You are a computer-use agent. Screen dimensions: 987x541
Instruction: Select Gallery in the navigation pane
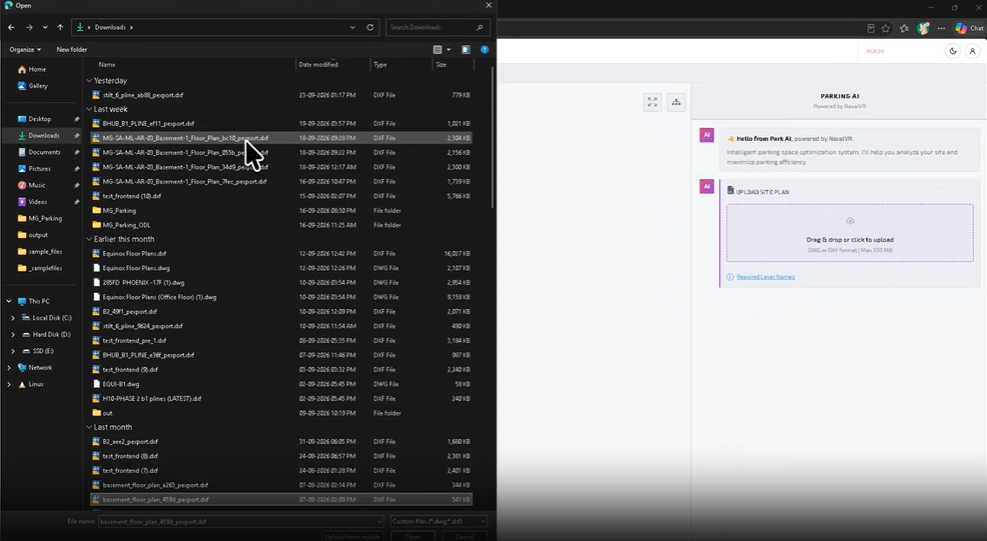(x=38, y=86)
